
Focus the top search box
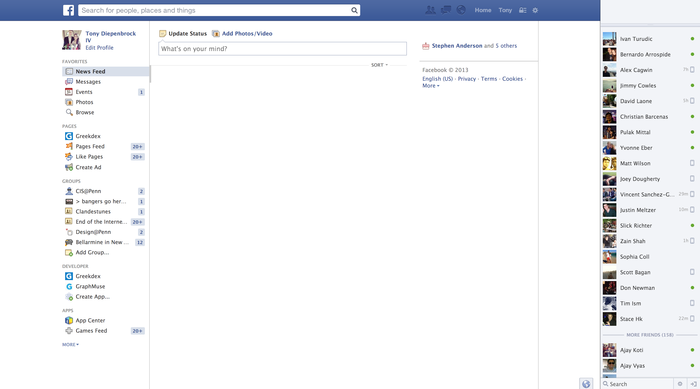(x=214, y=10)
